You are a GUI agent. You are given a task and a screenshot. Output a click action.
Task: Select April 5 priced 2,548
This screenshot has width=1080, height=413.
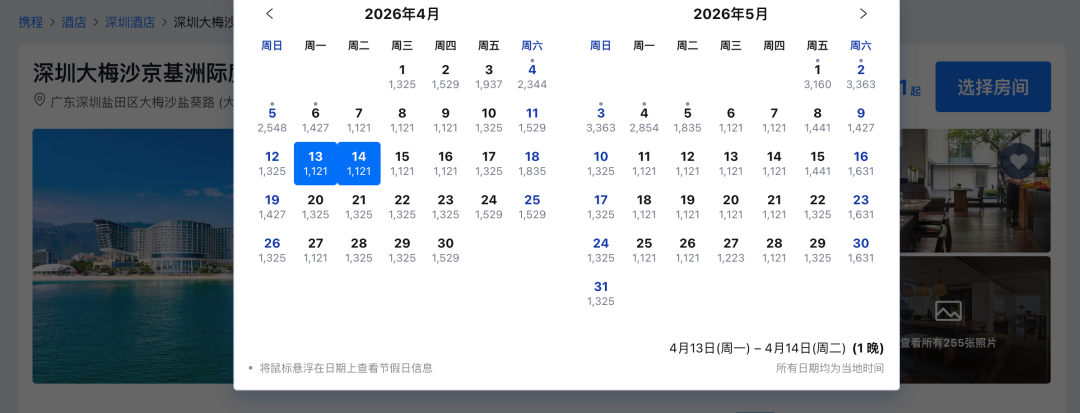tap(272, 120)
